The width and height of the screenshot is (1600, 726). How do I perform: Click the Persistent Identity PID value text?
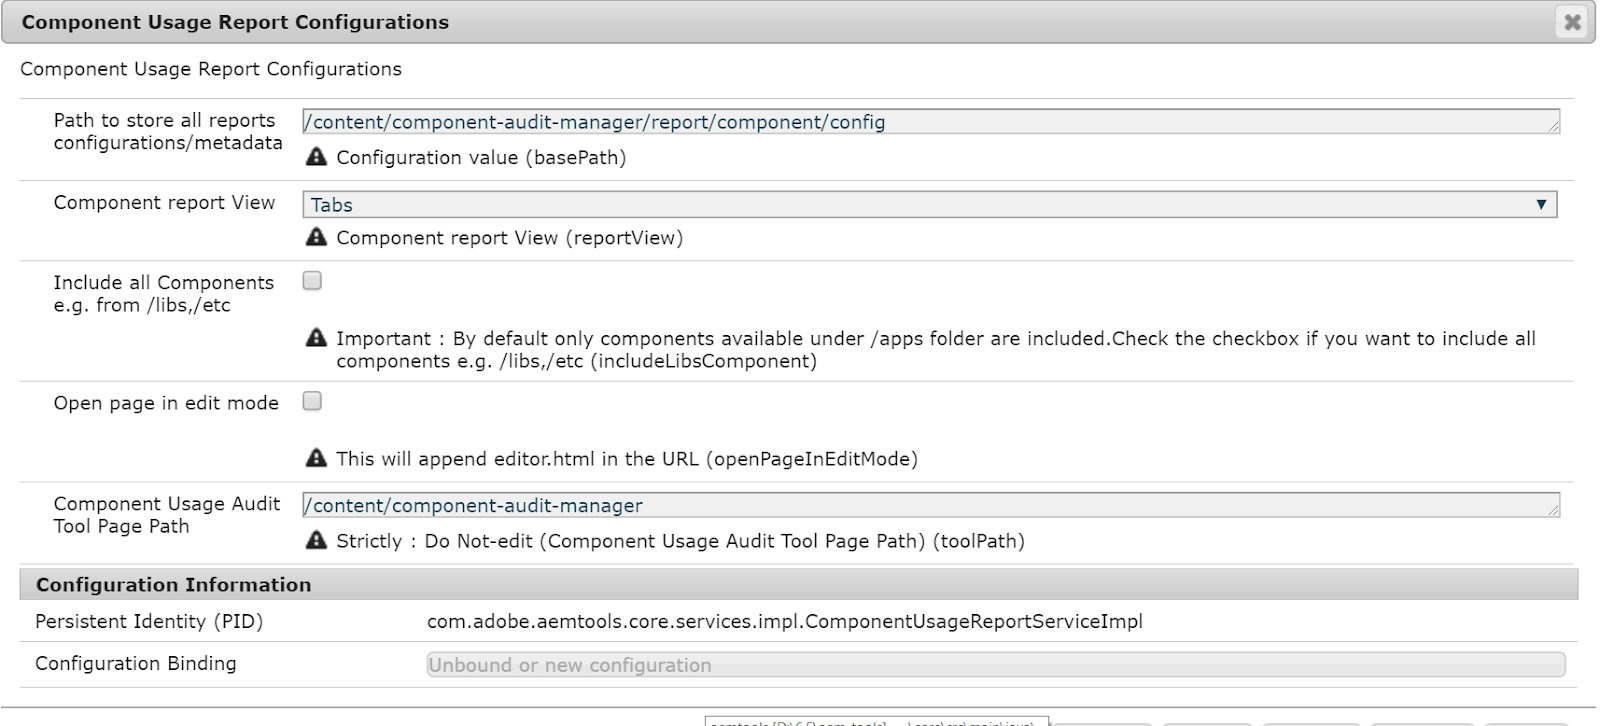784,621
